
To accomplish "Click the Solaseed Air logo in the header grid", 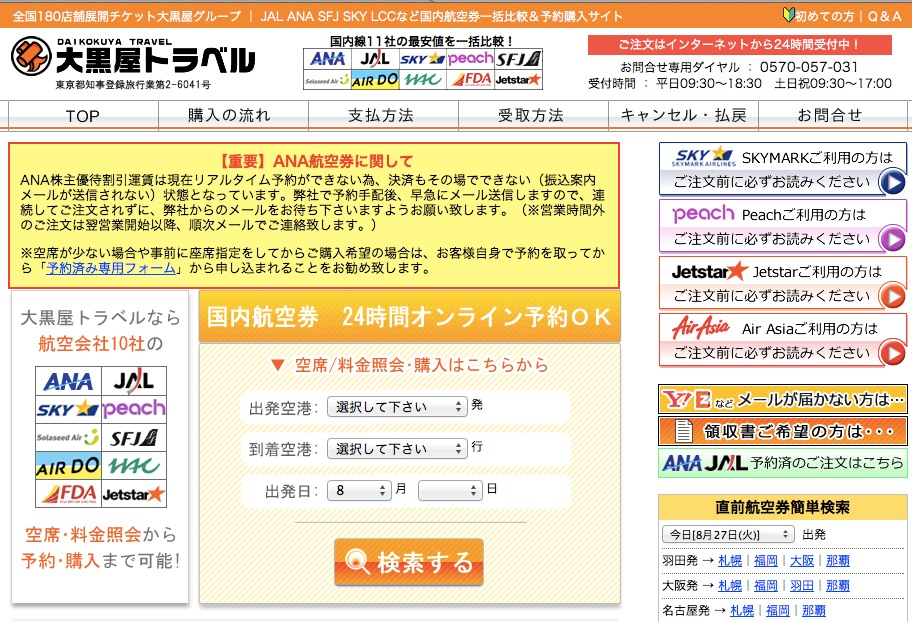I will click(326, 80).
